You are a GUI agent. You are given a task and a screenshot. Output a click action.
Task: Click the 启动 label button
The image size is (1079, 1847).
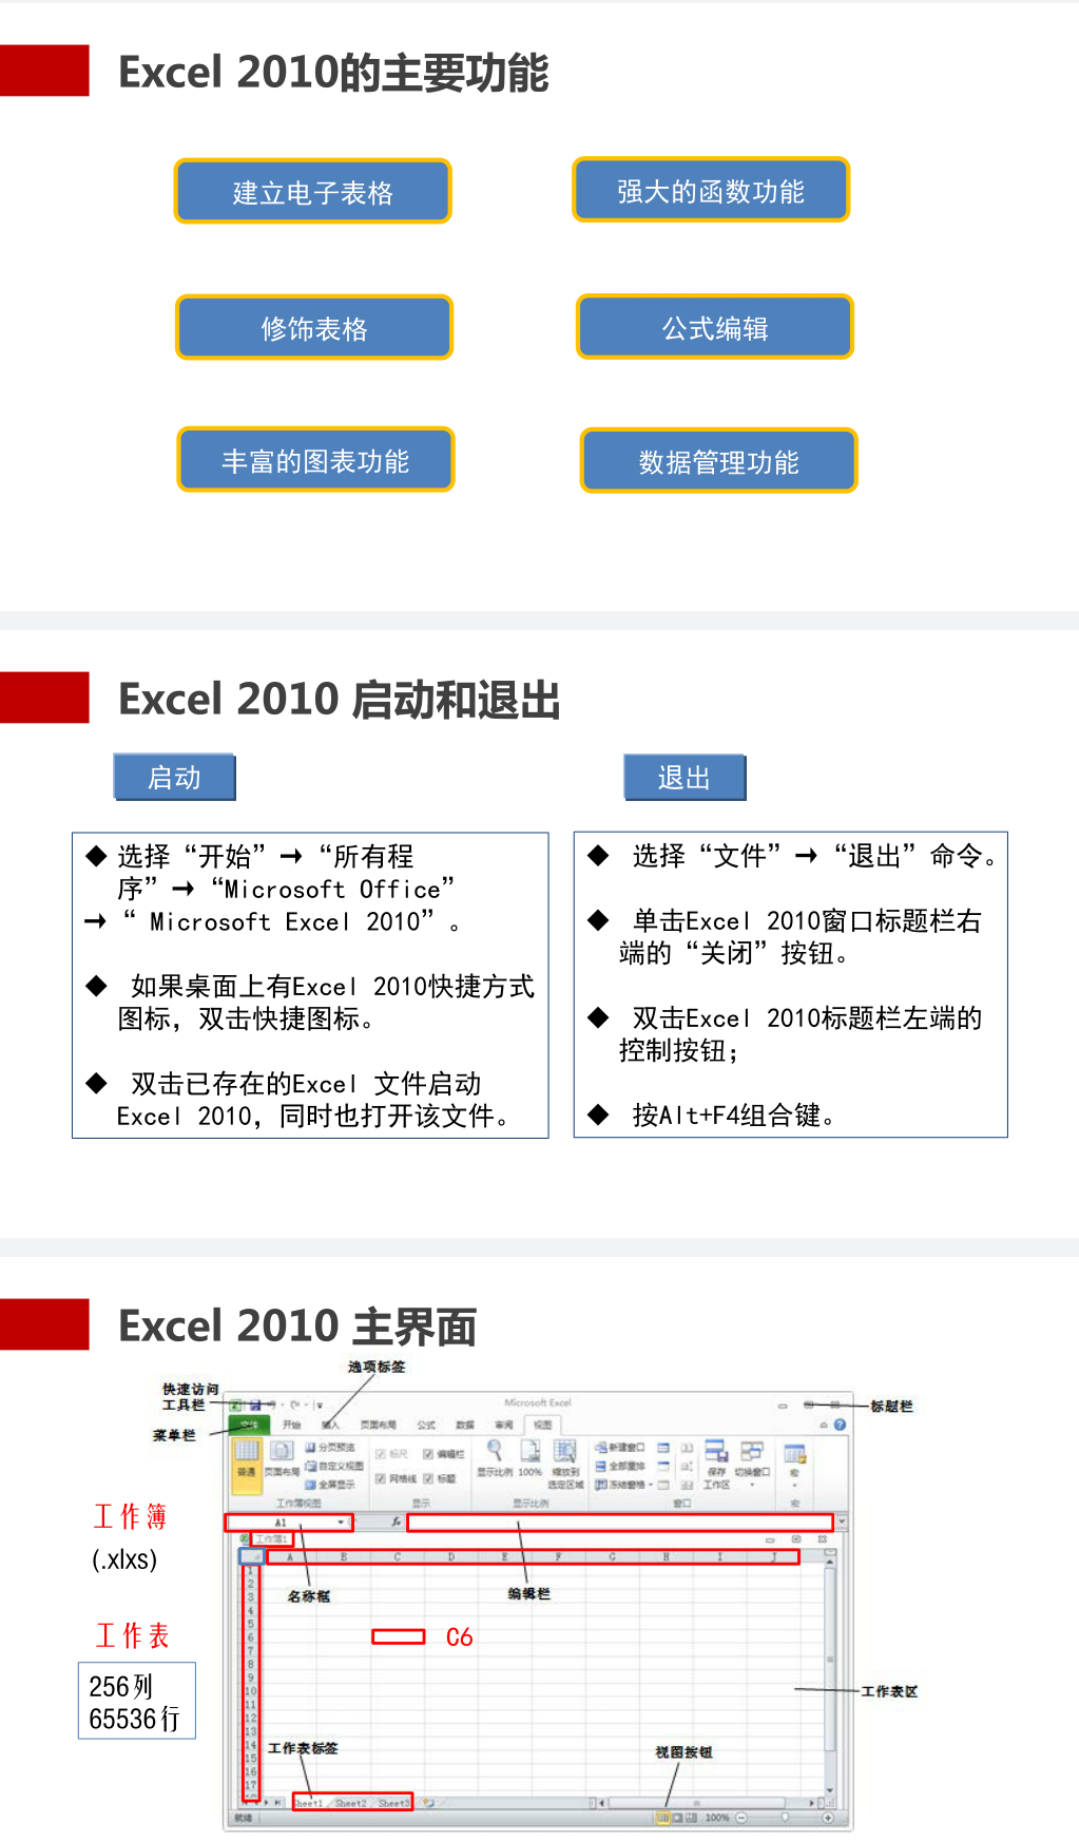[x=175, y=777]
